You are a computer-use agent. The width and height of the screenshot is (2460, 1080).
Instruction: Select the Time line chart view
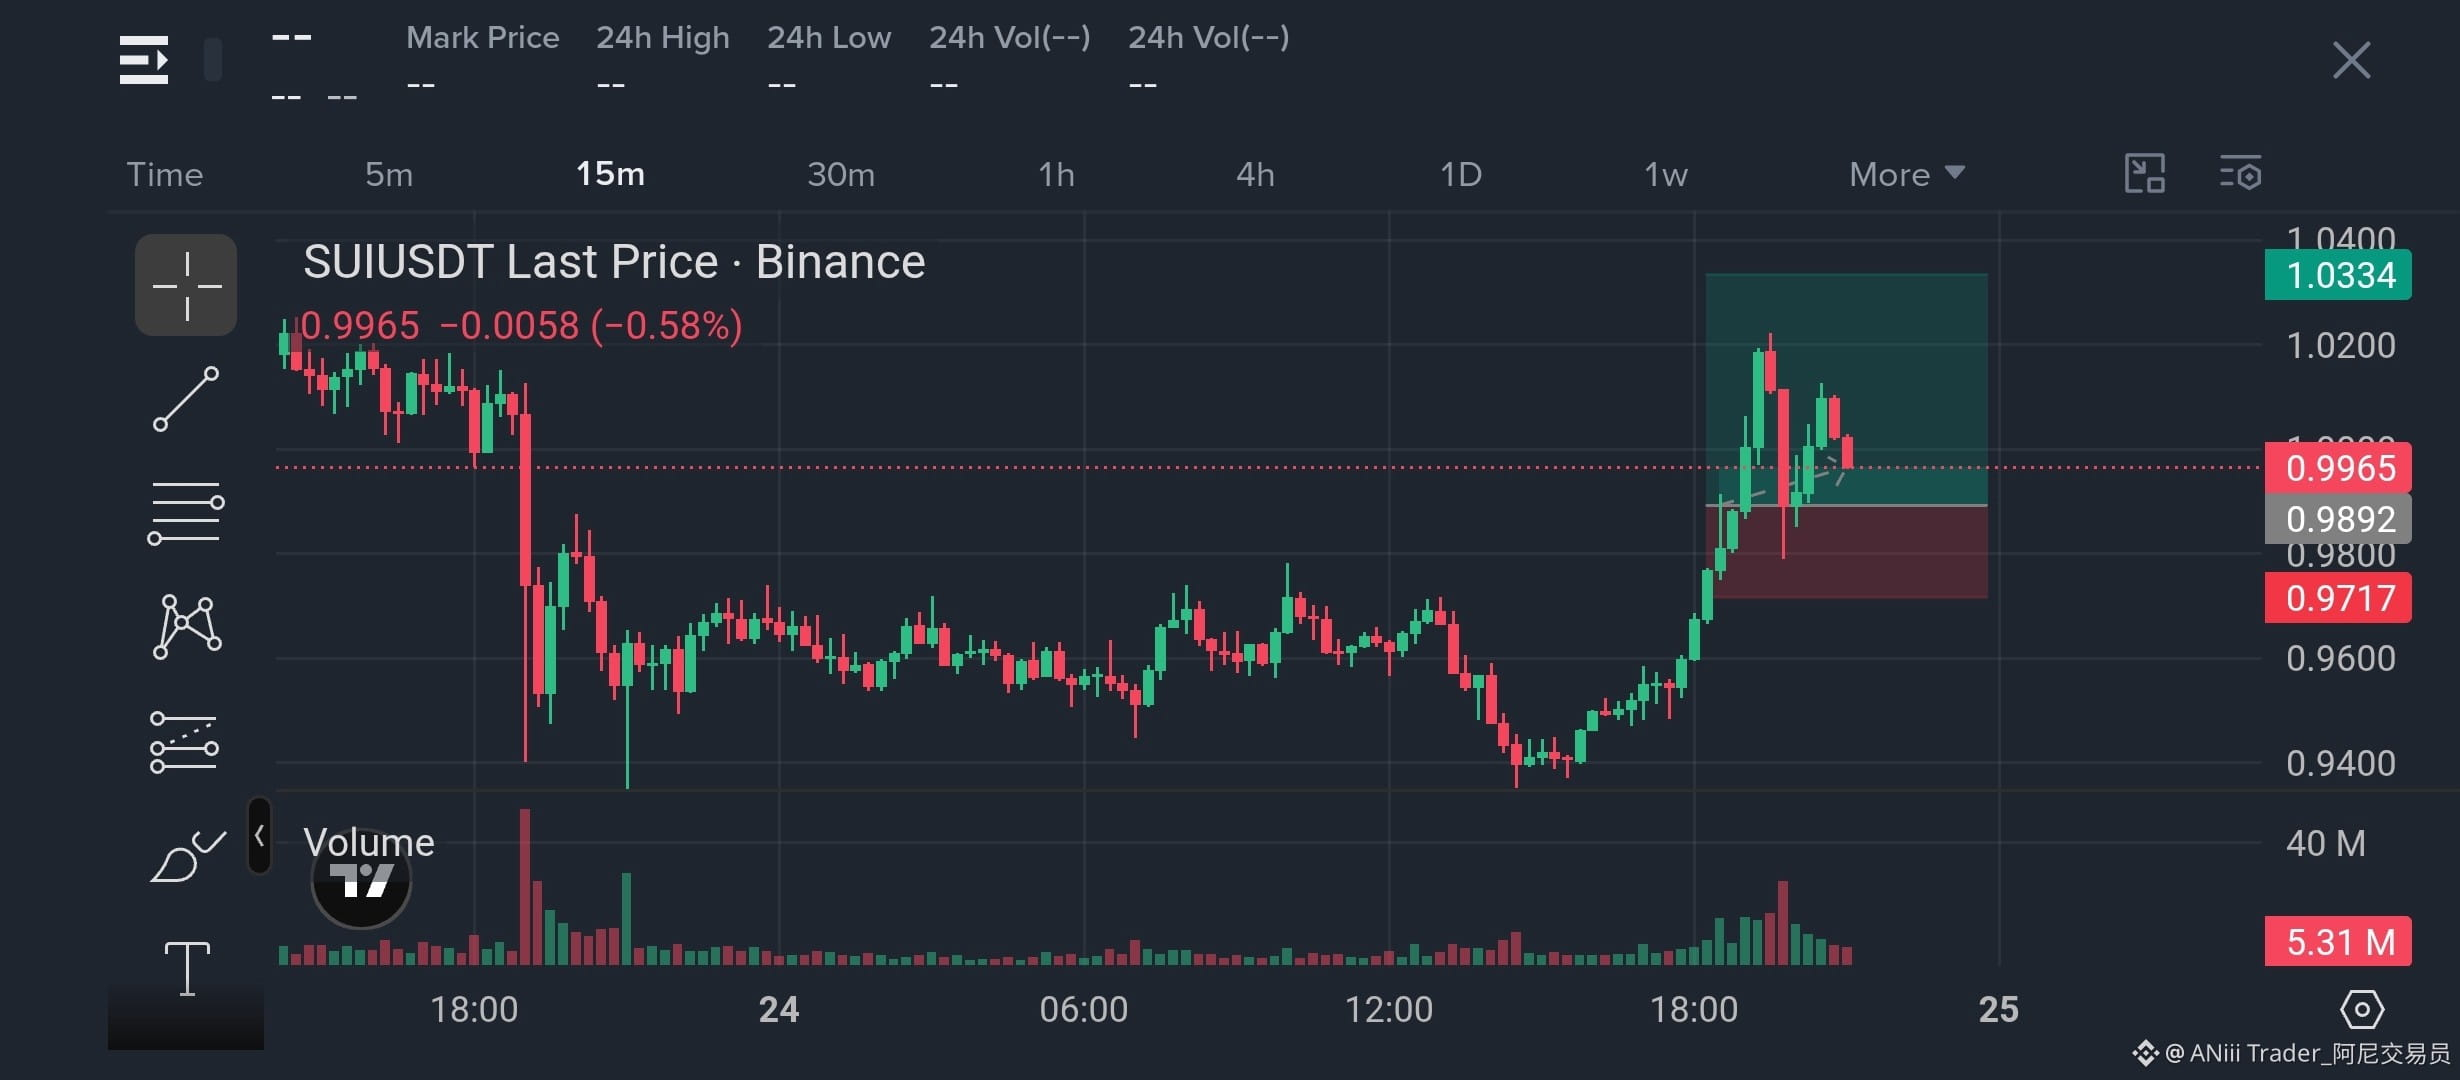165,174
